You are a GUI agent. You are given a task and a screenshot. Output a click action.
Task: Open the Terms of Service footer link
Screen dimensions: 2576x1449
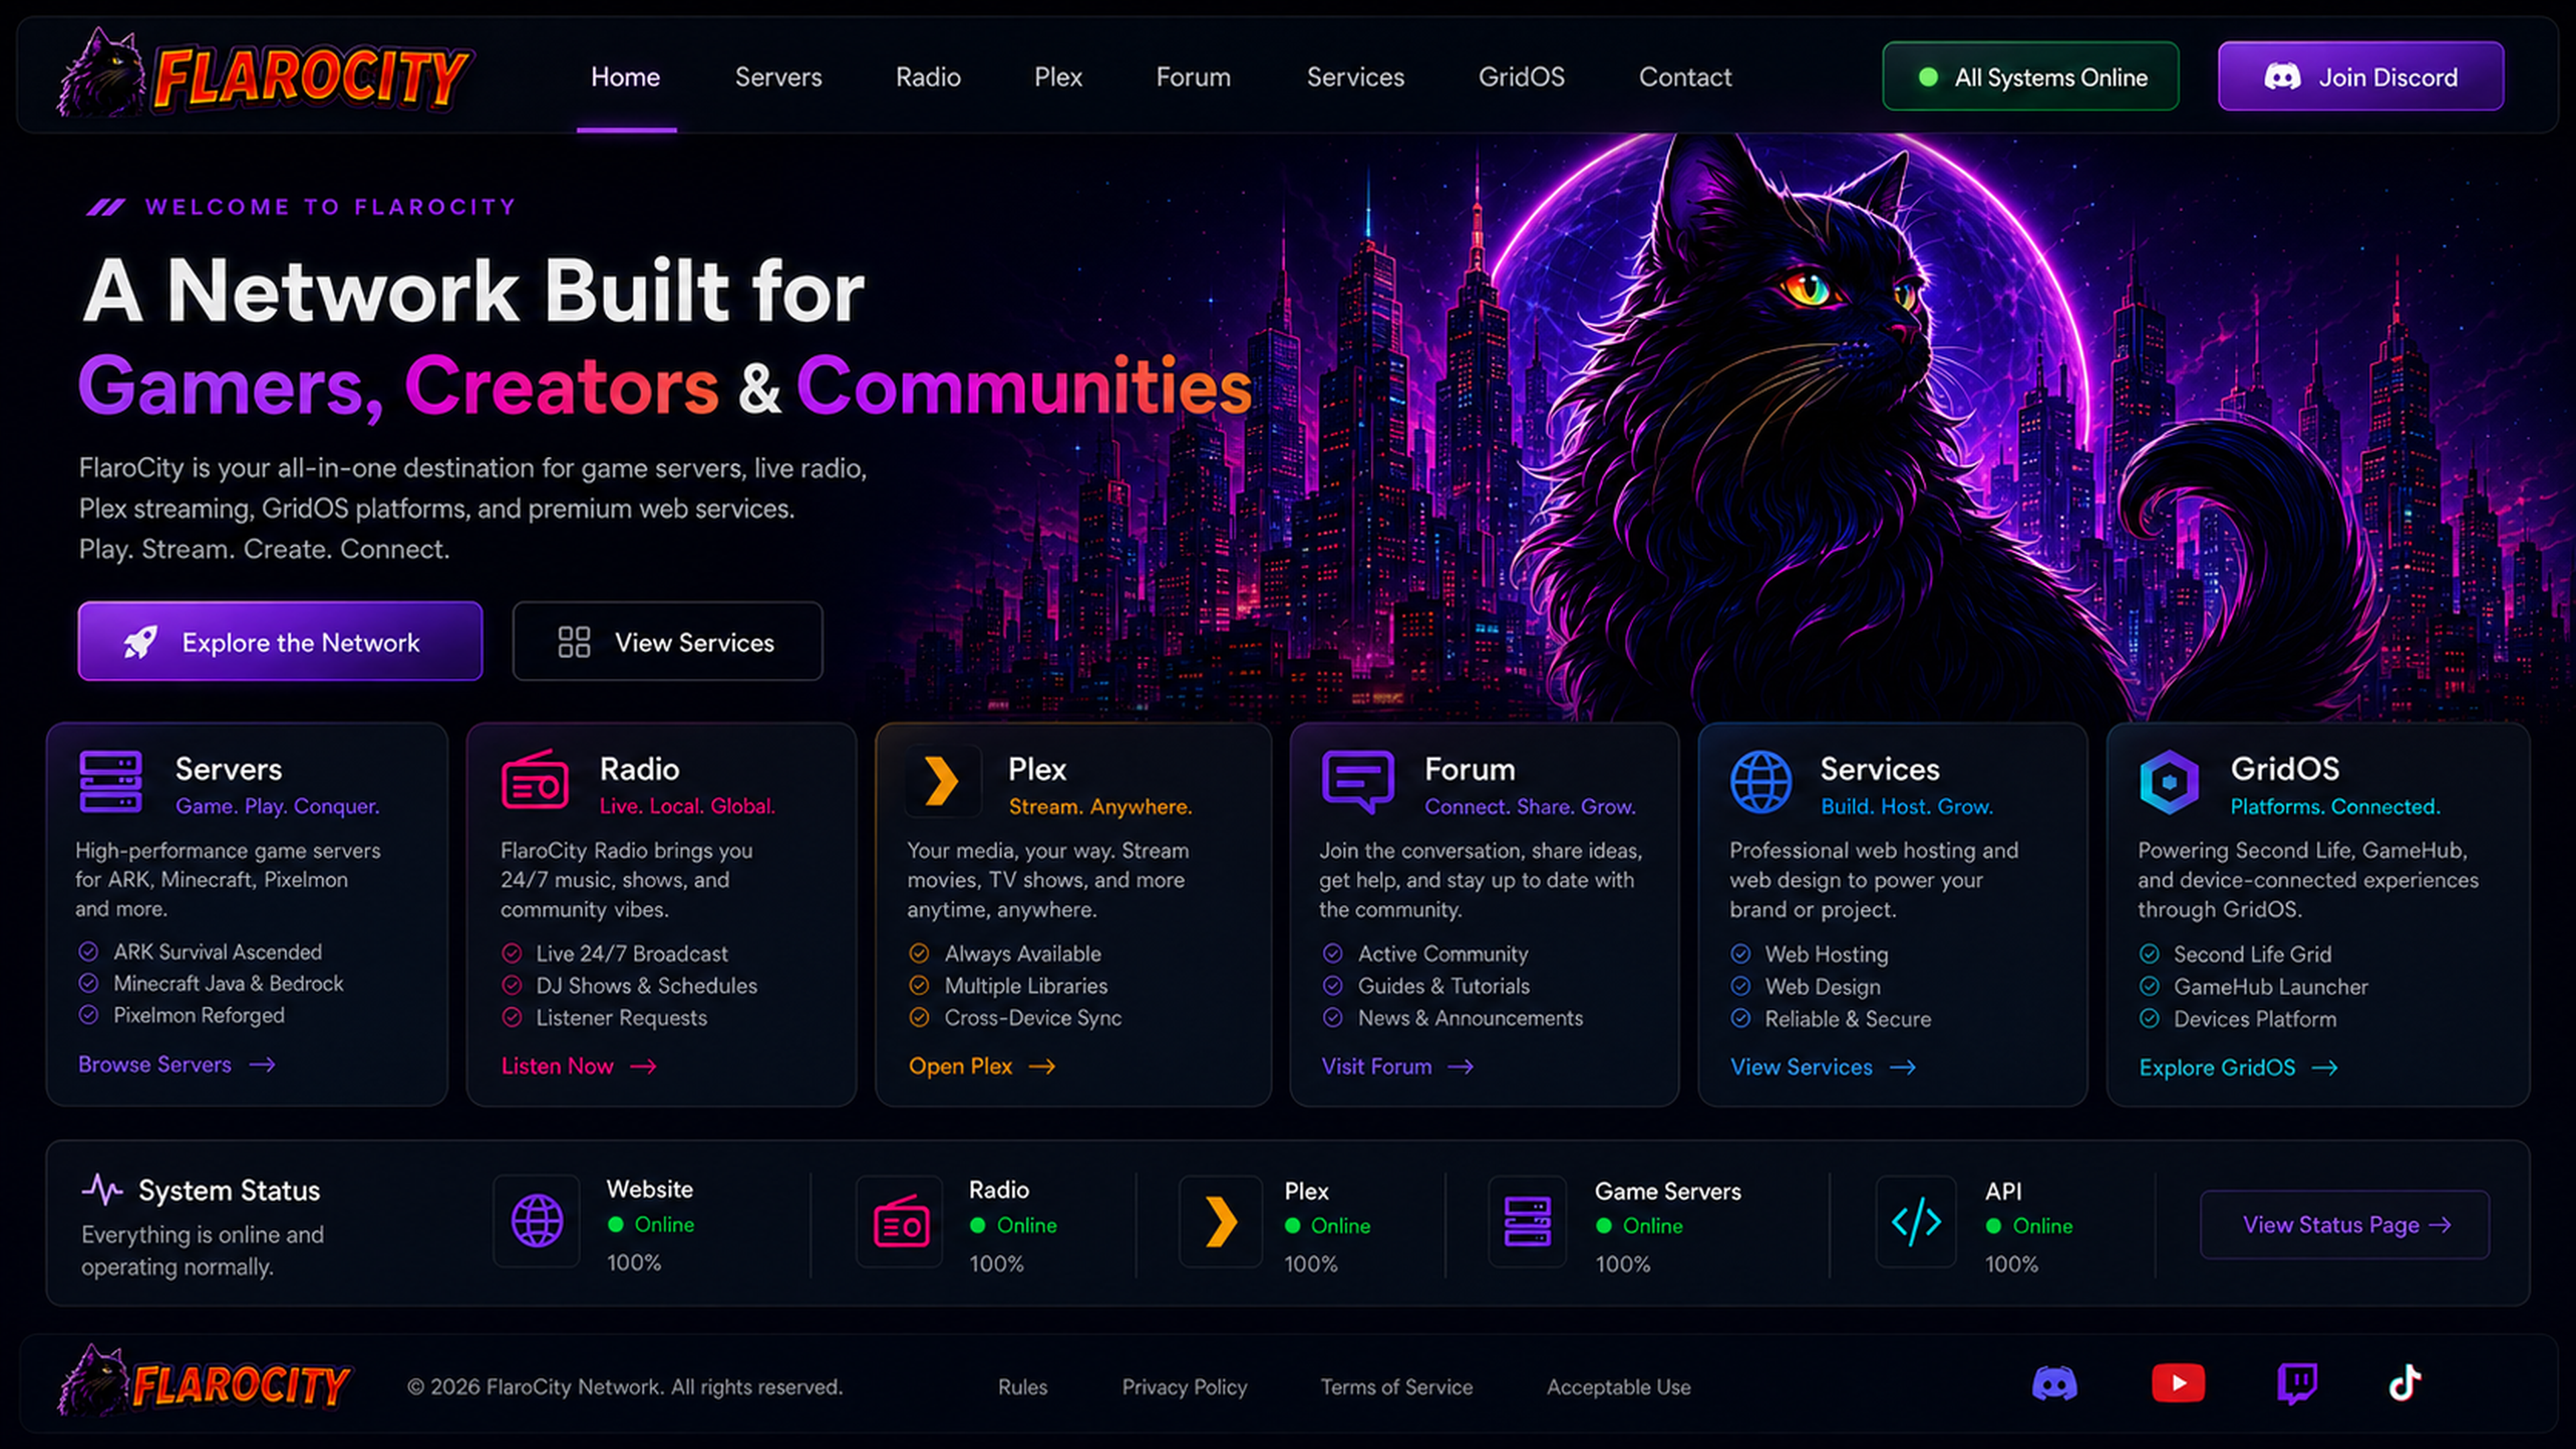(x=1396, y=1387)
